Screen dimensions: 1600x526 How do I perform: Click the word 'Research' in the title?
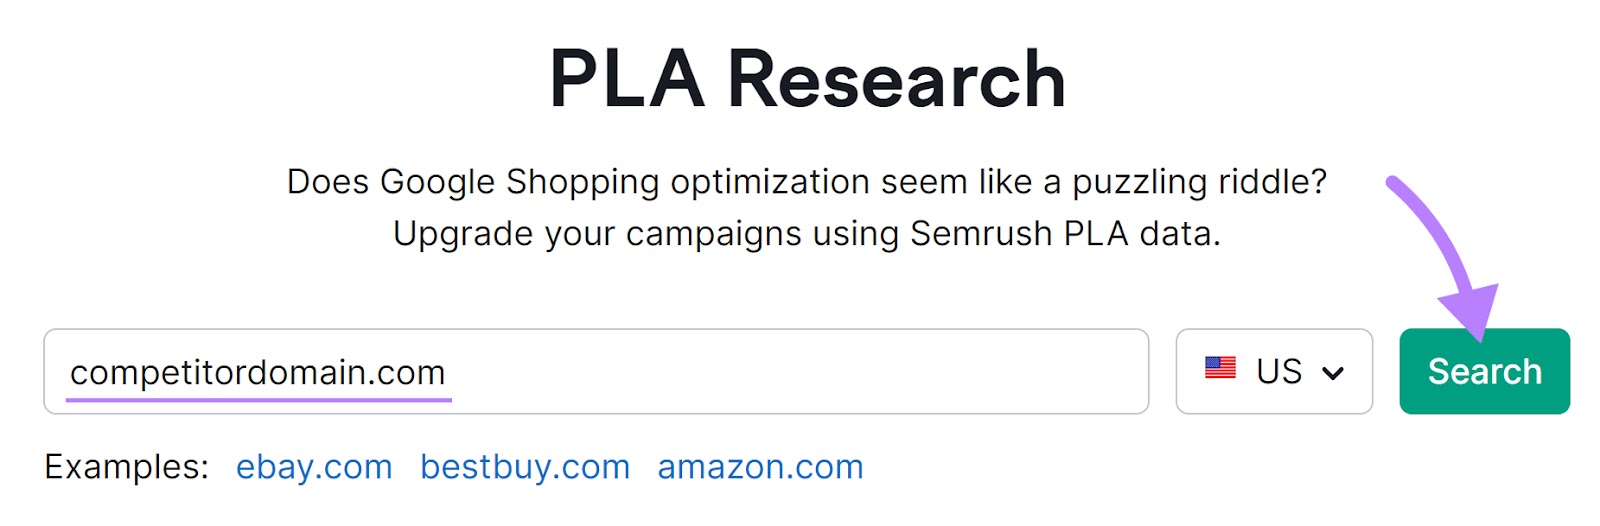tap(896, 80)
